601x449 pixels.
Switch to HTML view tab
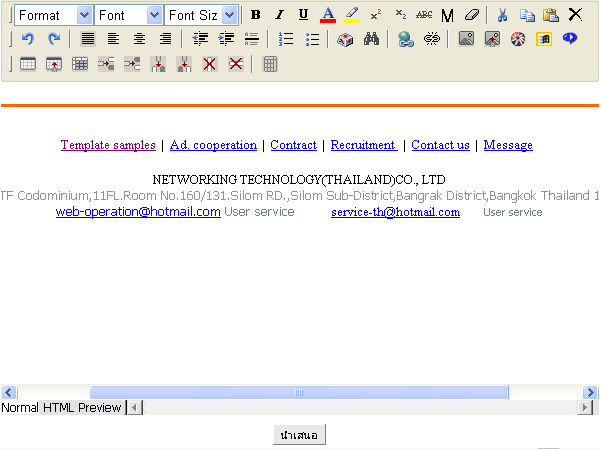tap(58, 407)
